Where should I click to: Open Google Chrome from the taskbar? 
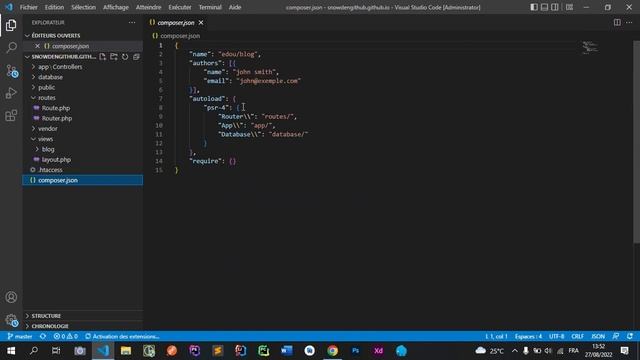click(x=332, y=351)
